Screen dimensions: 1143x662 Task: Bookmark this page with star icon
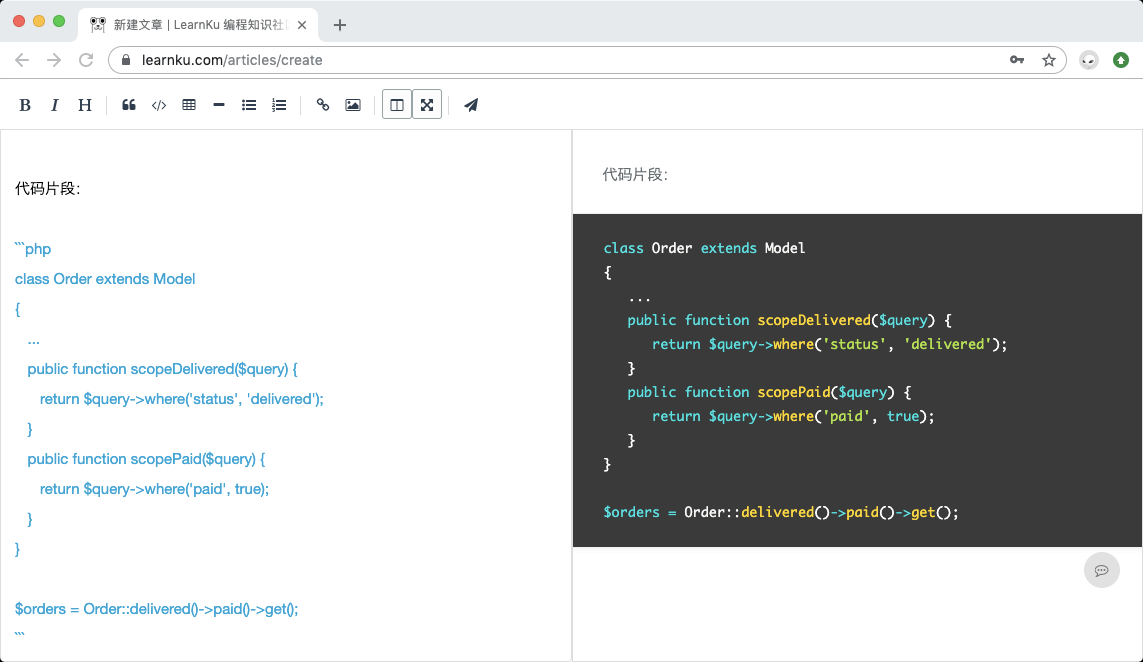pyautogui.click(x=1049, y=60)
